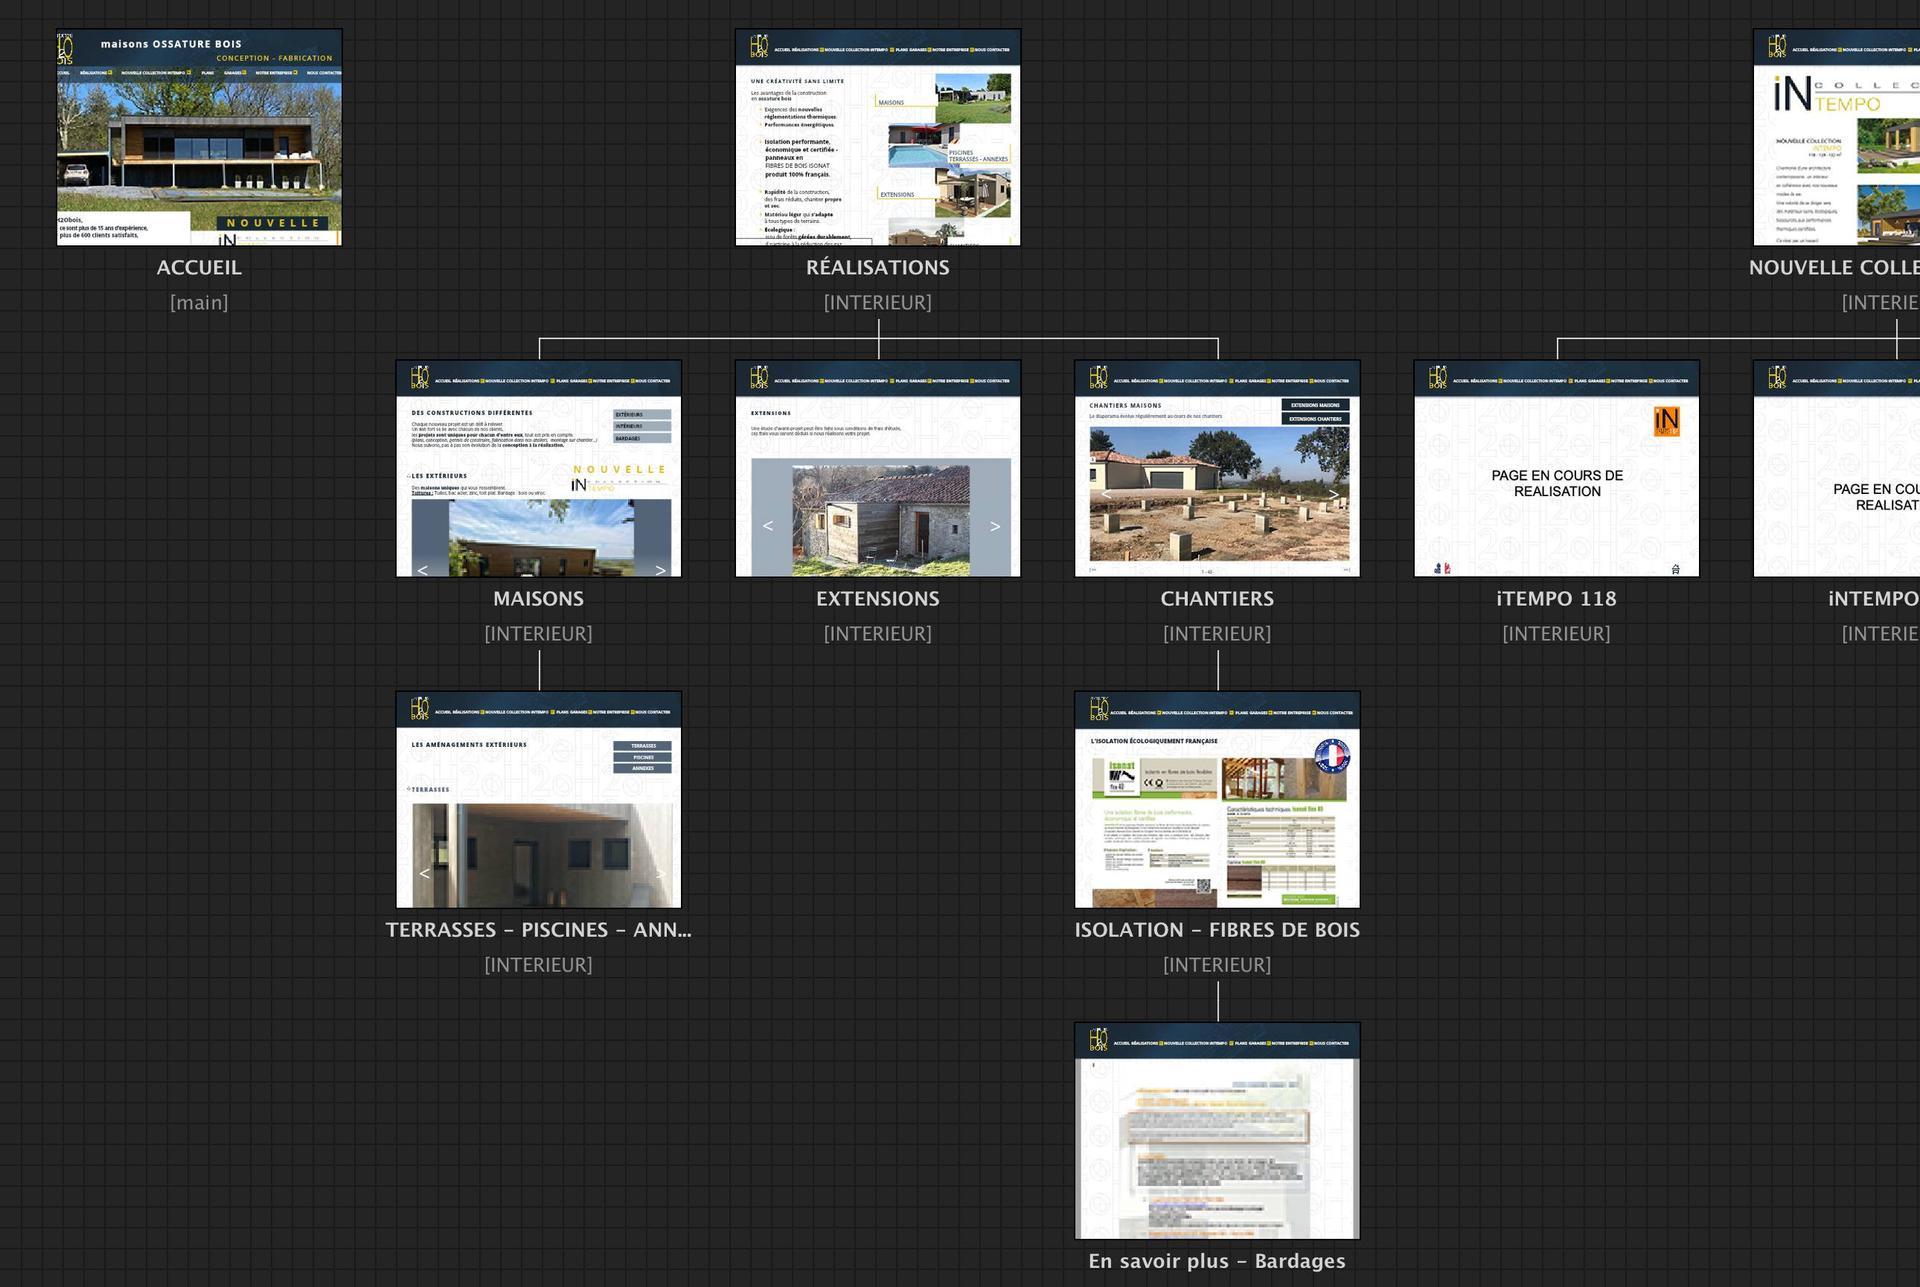Click EXTENSIONS link in RÉALISATIONS thumbnail

pyautogui.click(x=897, y=194)
